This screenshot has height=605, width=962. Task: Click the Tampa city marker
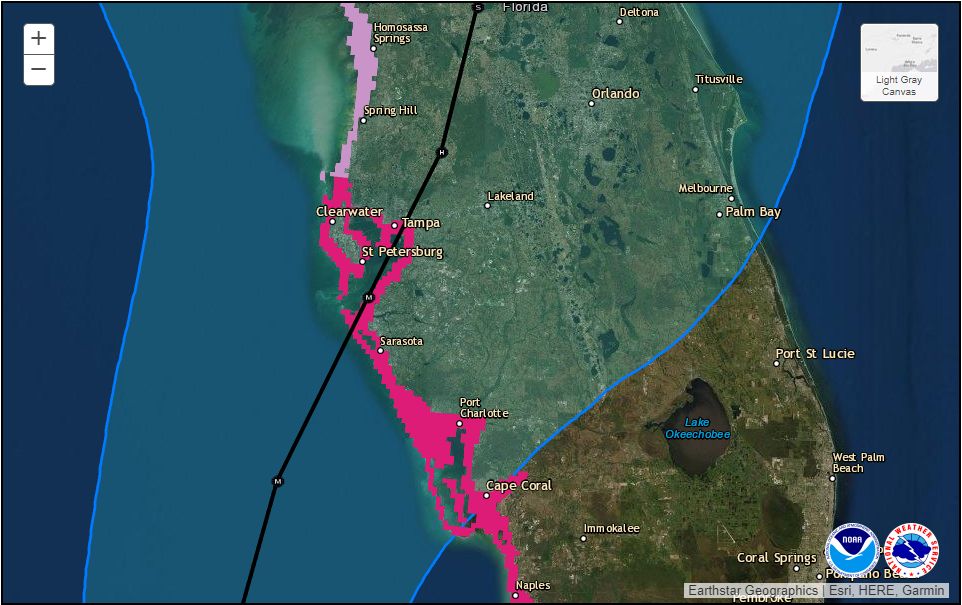pos(394,226)
